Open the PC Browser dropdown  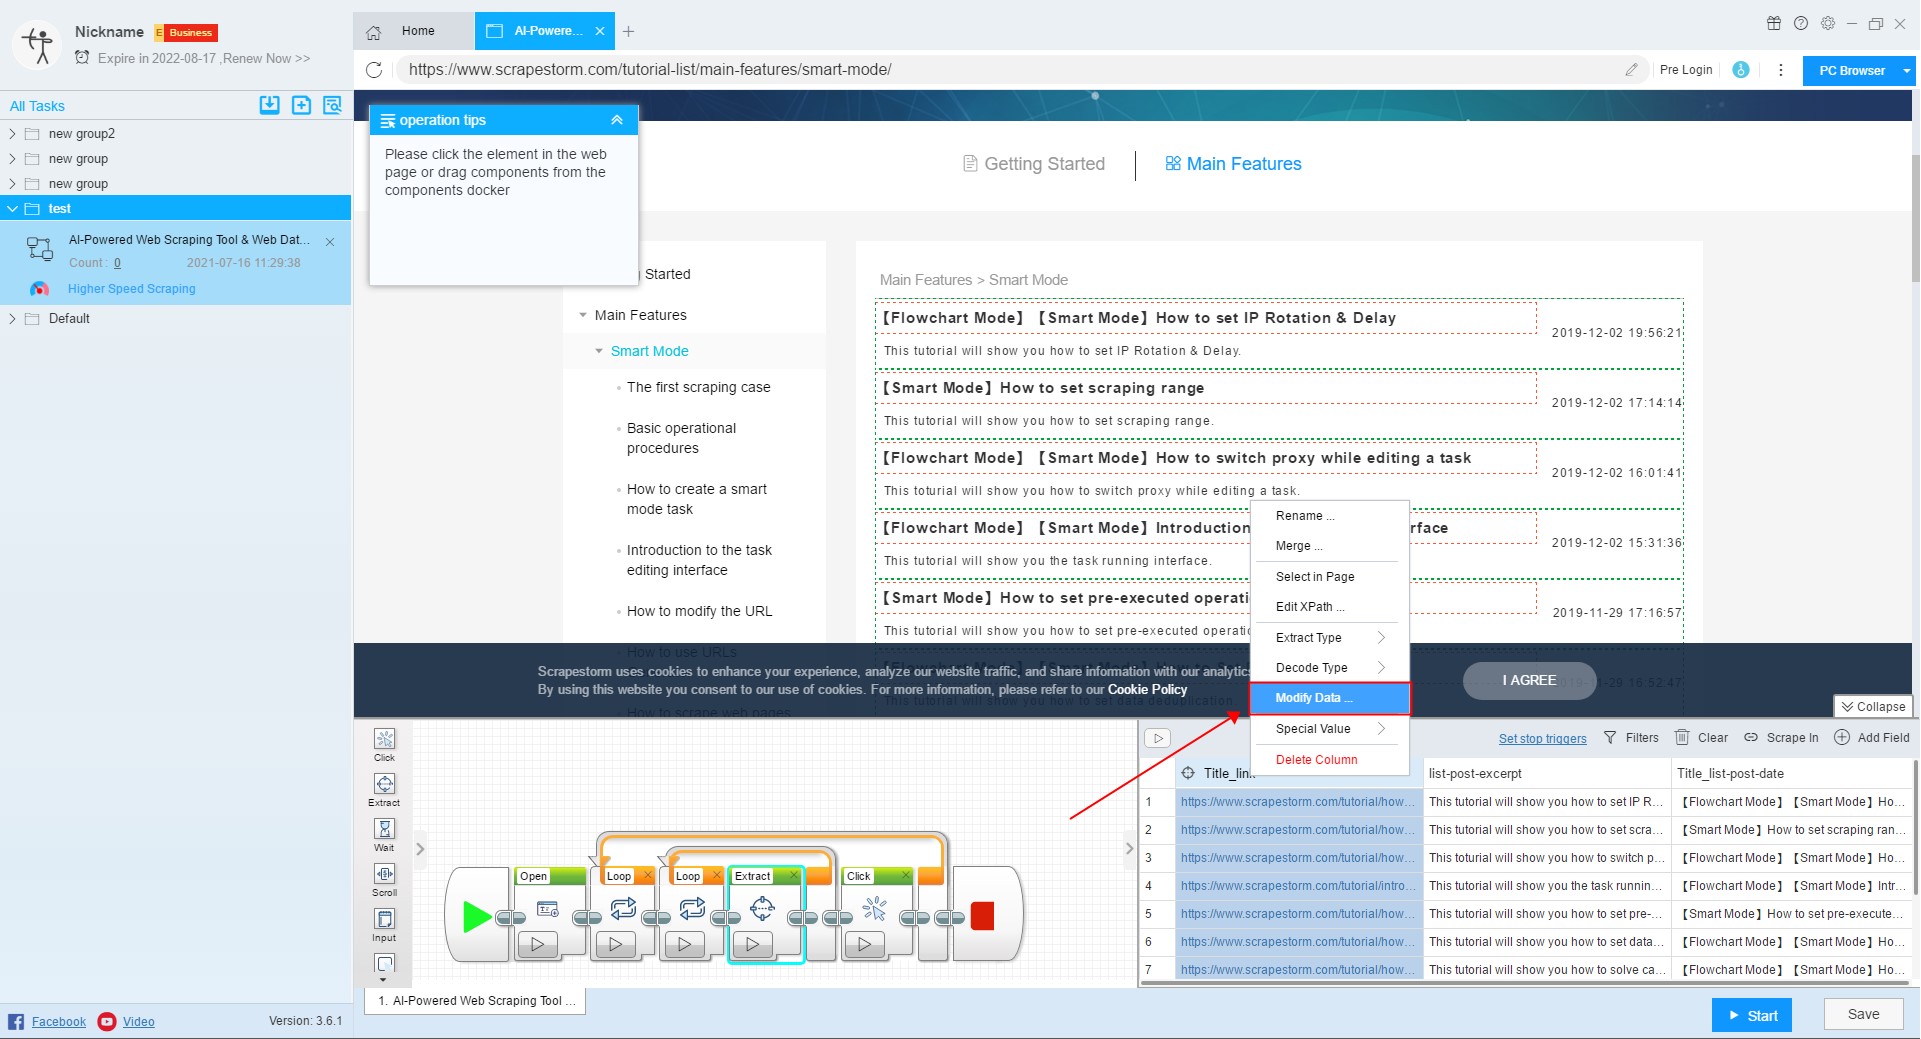point(1906,71)
